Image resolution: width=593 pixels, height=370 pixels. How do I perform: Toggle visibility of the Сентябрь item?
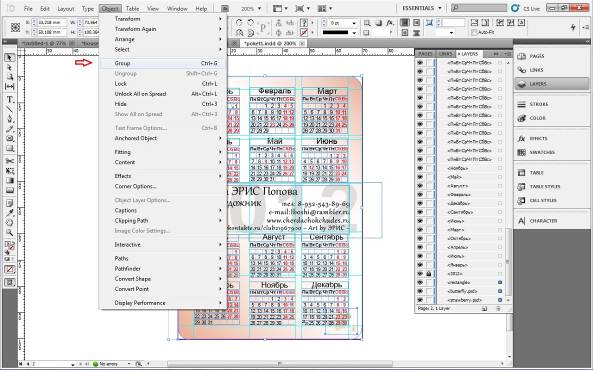coord(420,212)
